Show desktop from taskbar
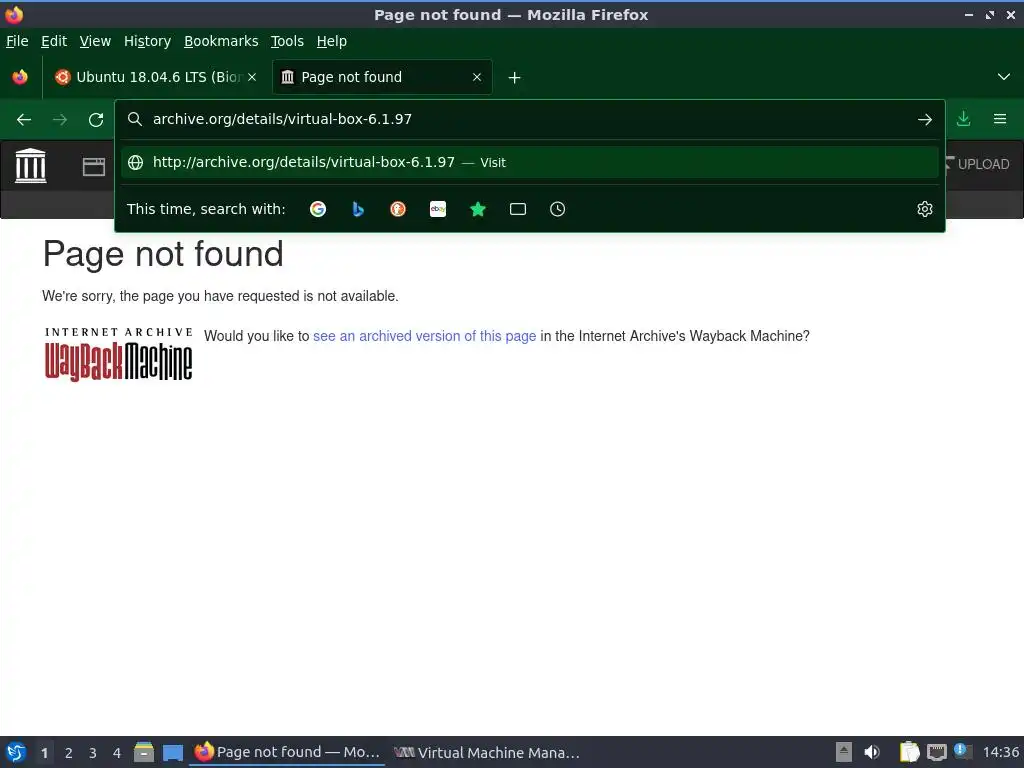Screen dimensions: 1024x768 click(x=172, y=752)
